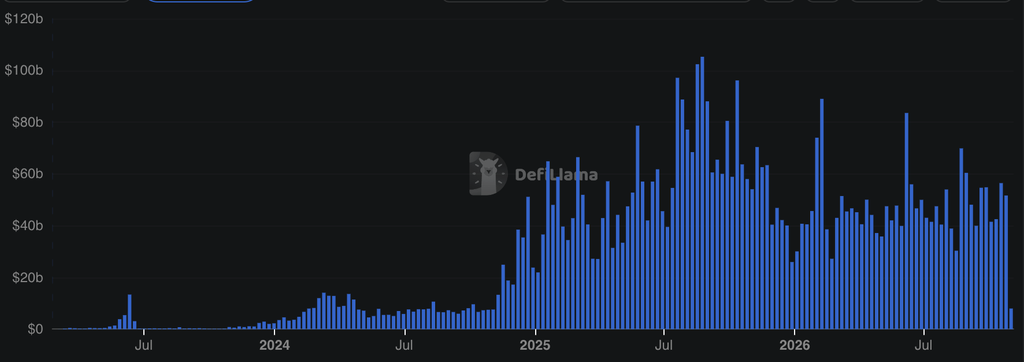
Task: Click the $120b y-axis label
Action: (x=25, y=19)
